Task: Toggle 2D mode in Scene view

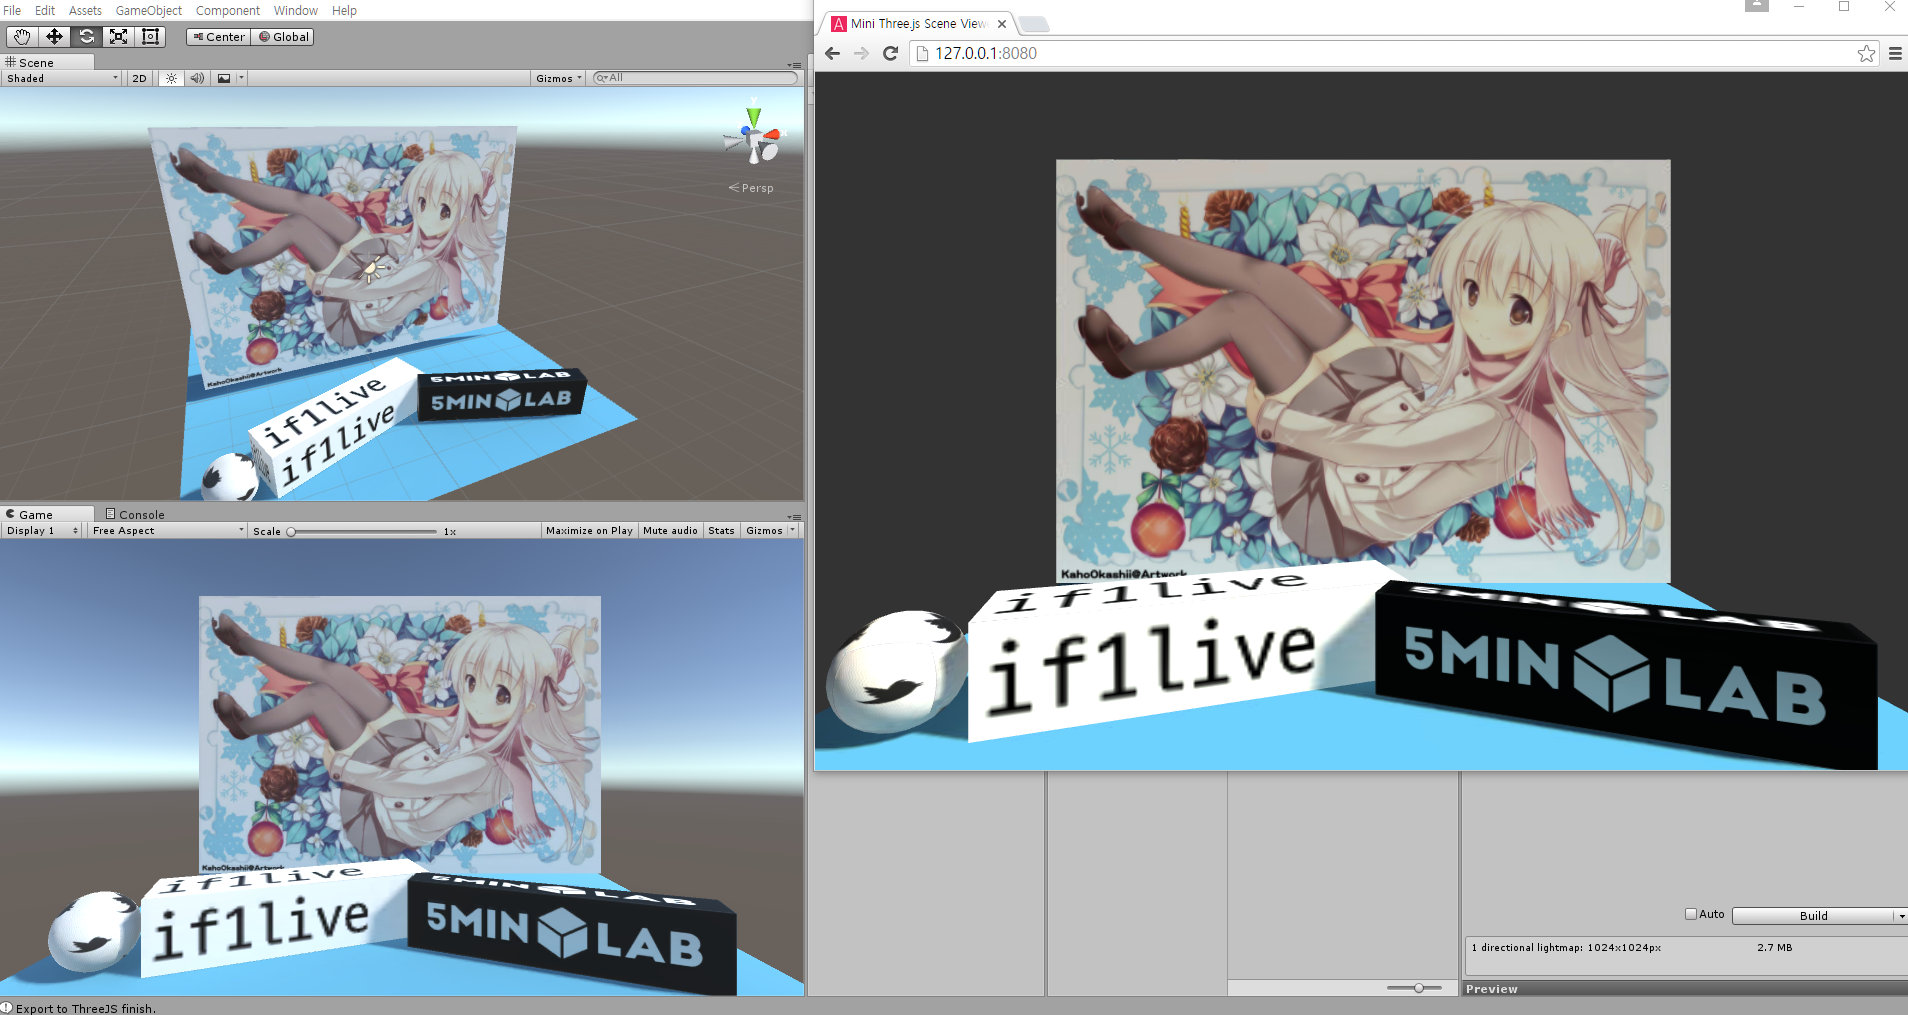Action: [x=138, y=78]
